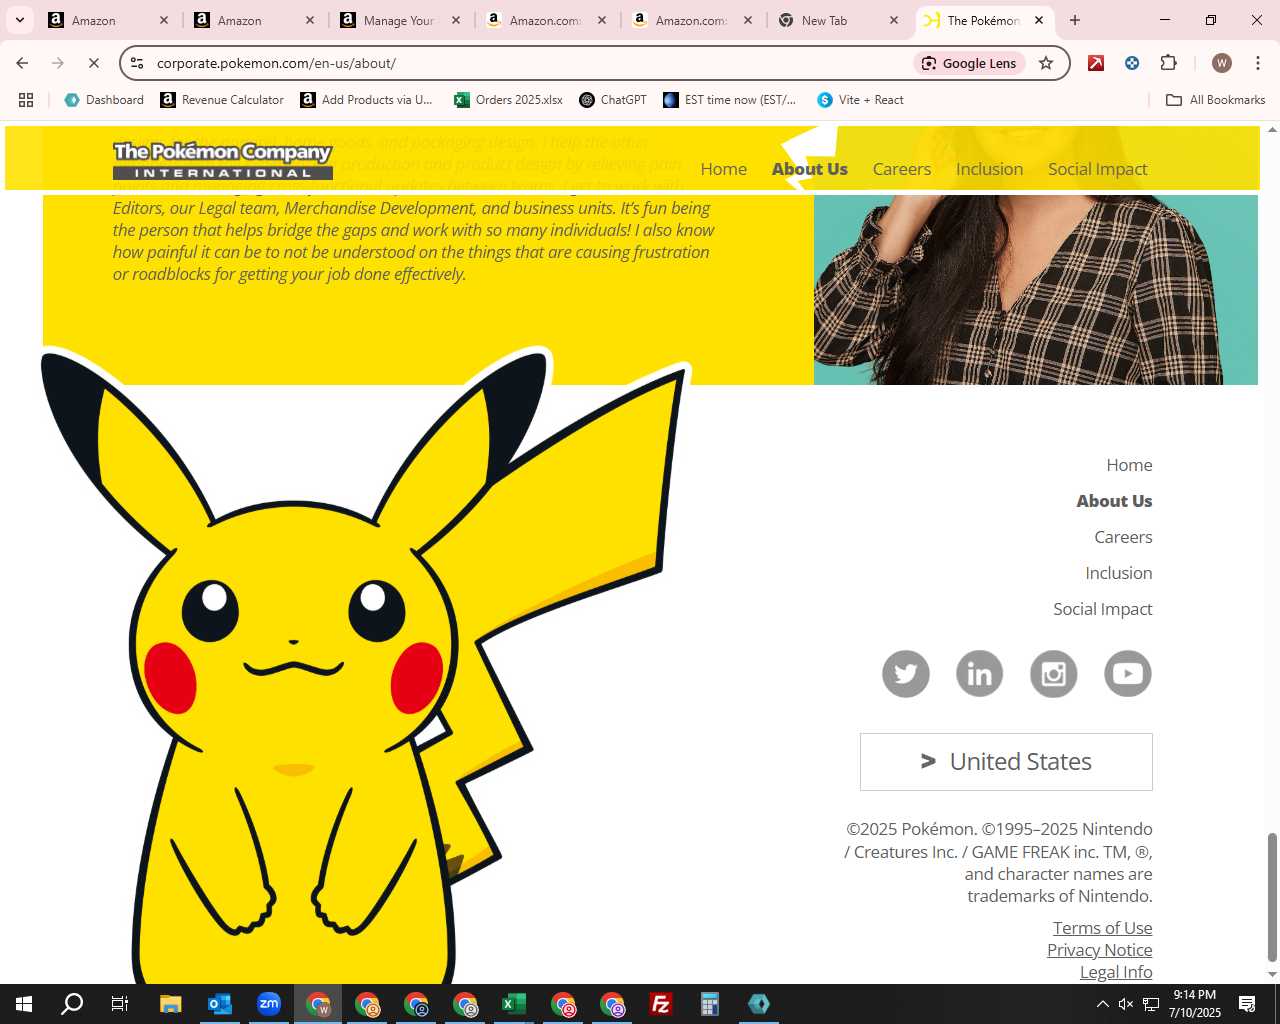Viewport: 1280px width, 1024px height.
Task: Open the Instagram social icon in footer
Action: [1054, 674]
